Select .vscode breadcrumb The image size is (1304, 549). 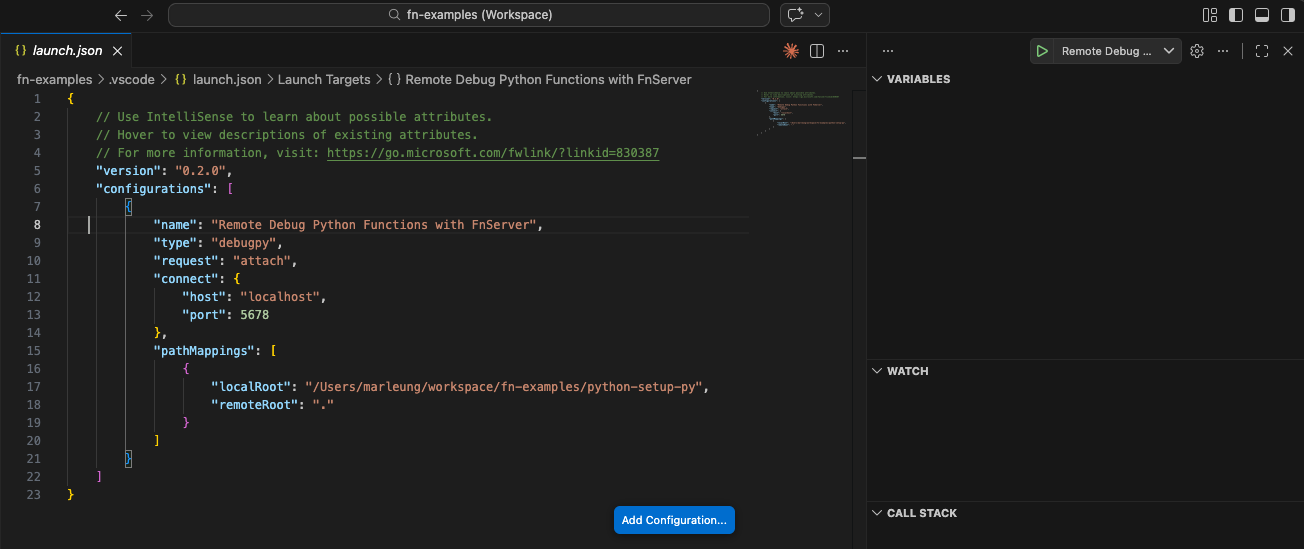pos(130,79)
